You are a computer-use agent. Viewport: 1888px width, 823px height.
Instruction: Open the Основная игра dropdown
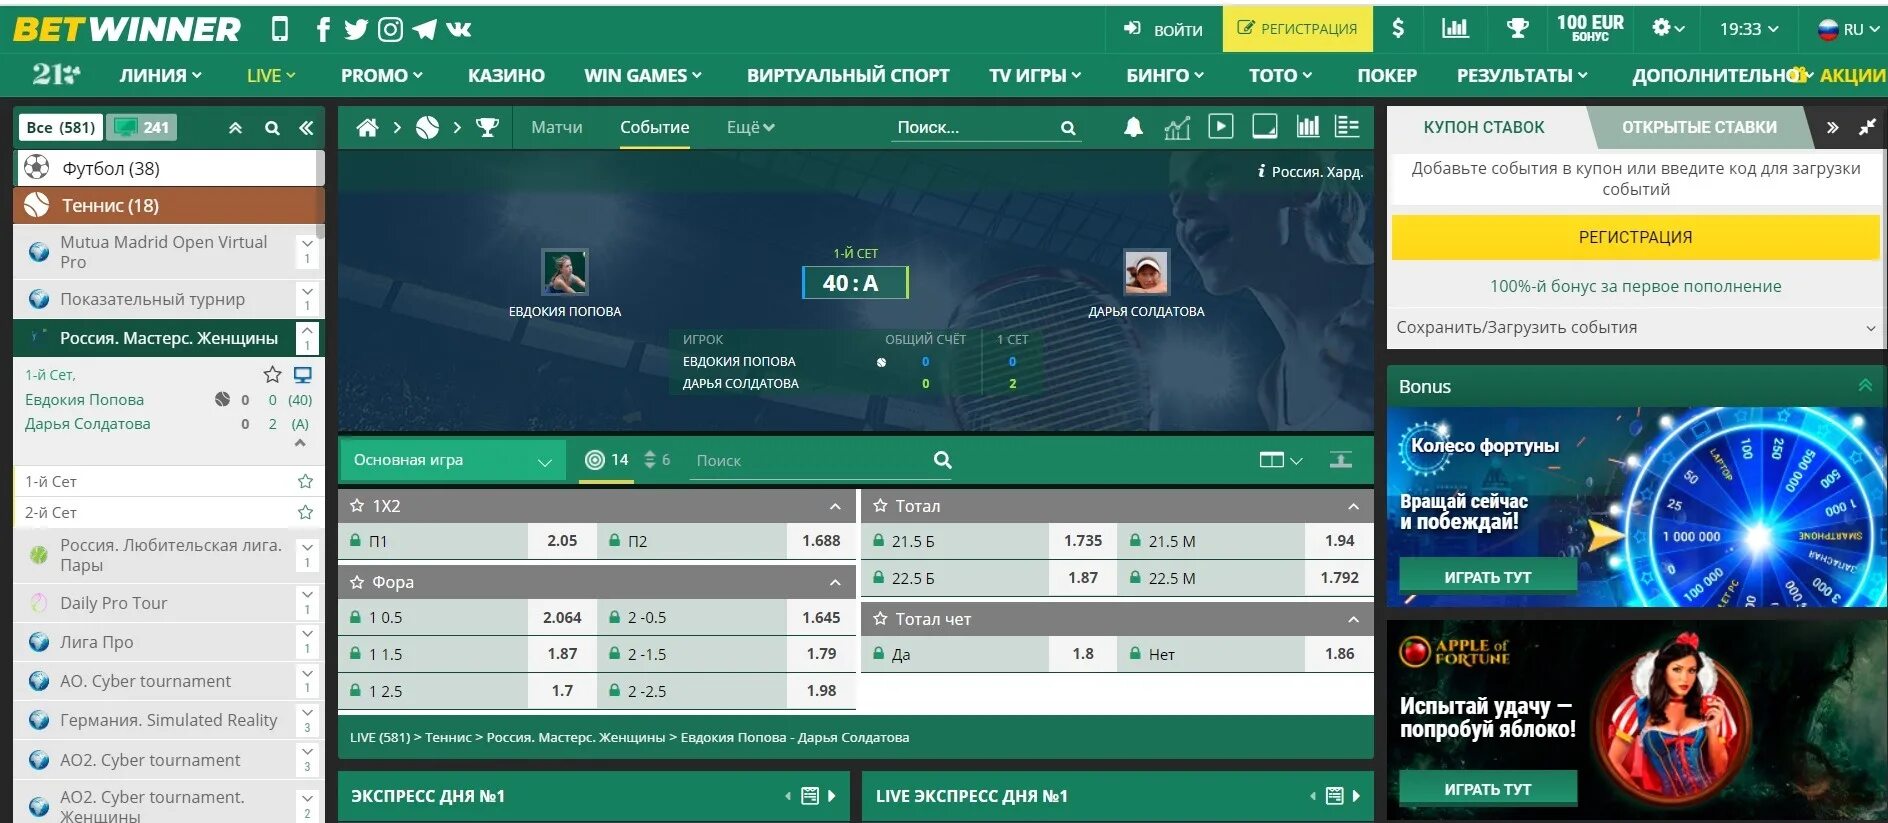click(x=453, y=460)
